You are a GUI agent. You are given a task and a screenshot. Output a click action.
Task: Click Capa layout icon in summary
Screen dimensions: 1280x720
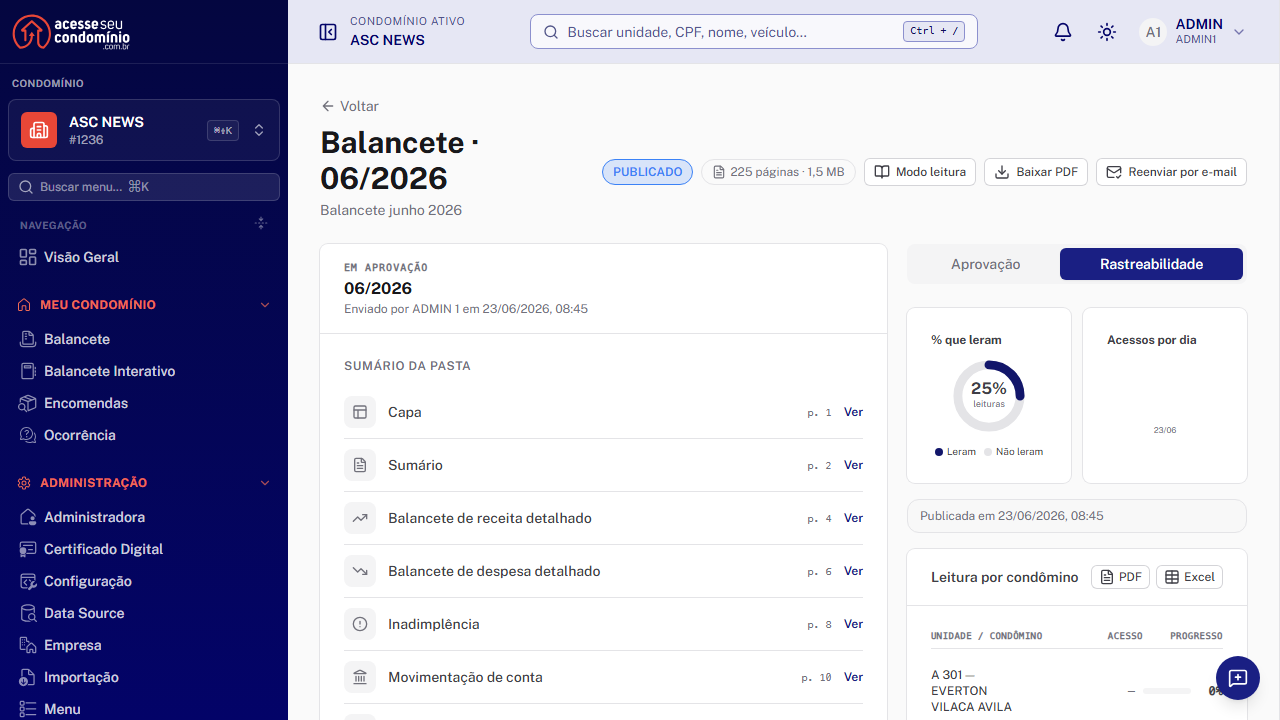pyautogui.click(x=360, y=412)
